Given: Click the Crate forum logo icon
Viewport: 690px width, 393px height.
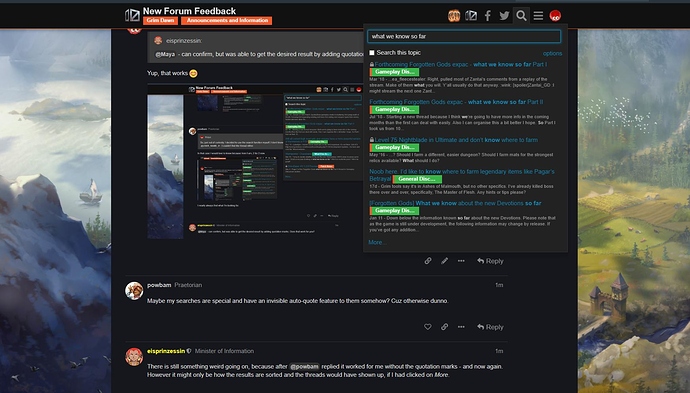Looking at the screenshot, I should point(132,16).
